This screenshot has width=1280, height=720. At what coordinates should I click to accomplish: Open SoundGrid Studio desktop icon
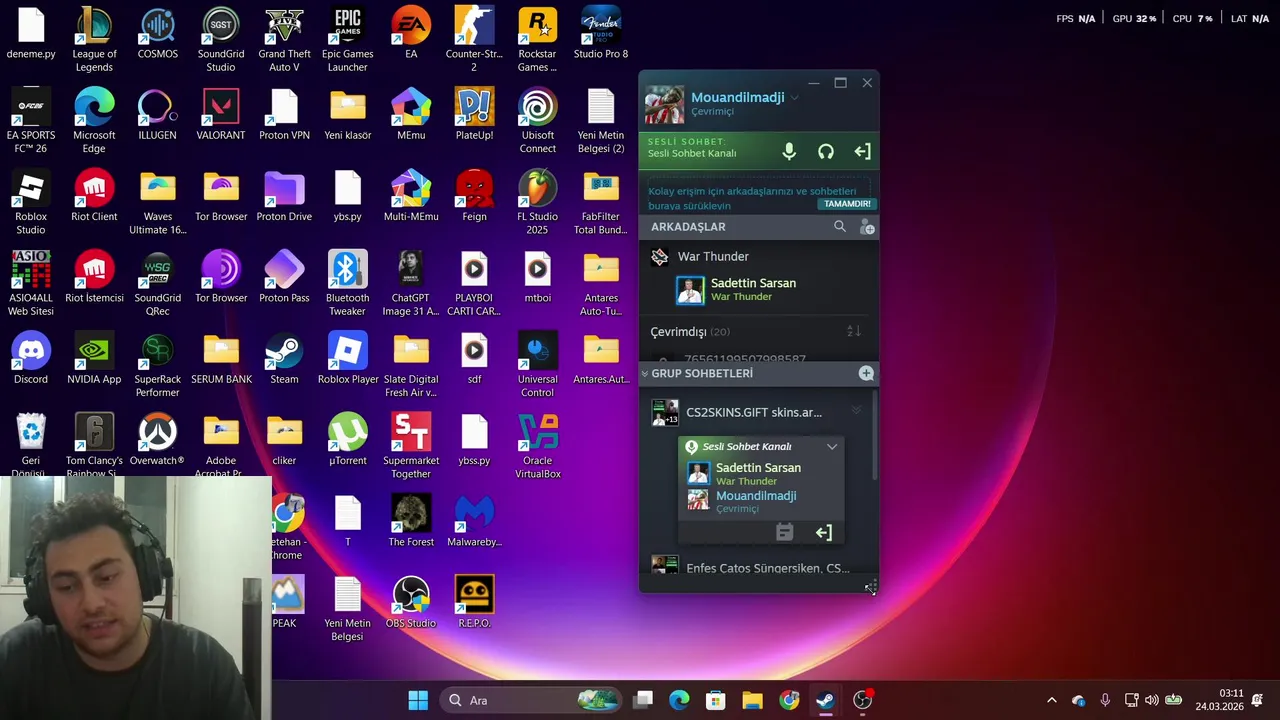[221, 40]
